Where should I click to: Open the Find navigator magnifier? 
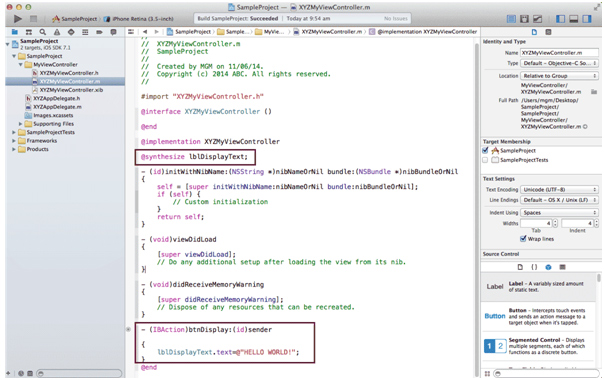[43, 32]
